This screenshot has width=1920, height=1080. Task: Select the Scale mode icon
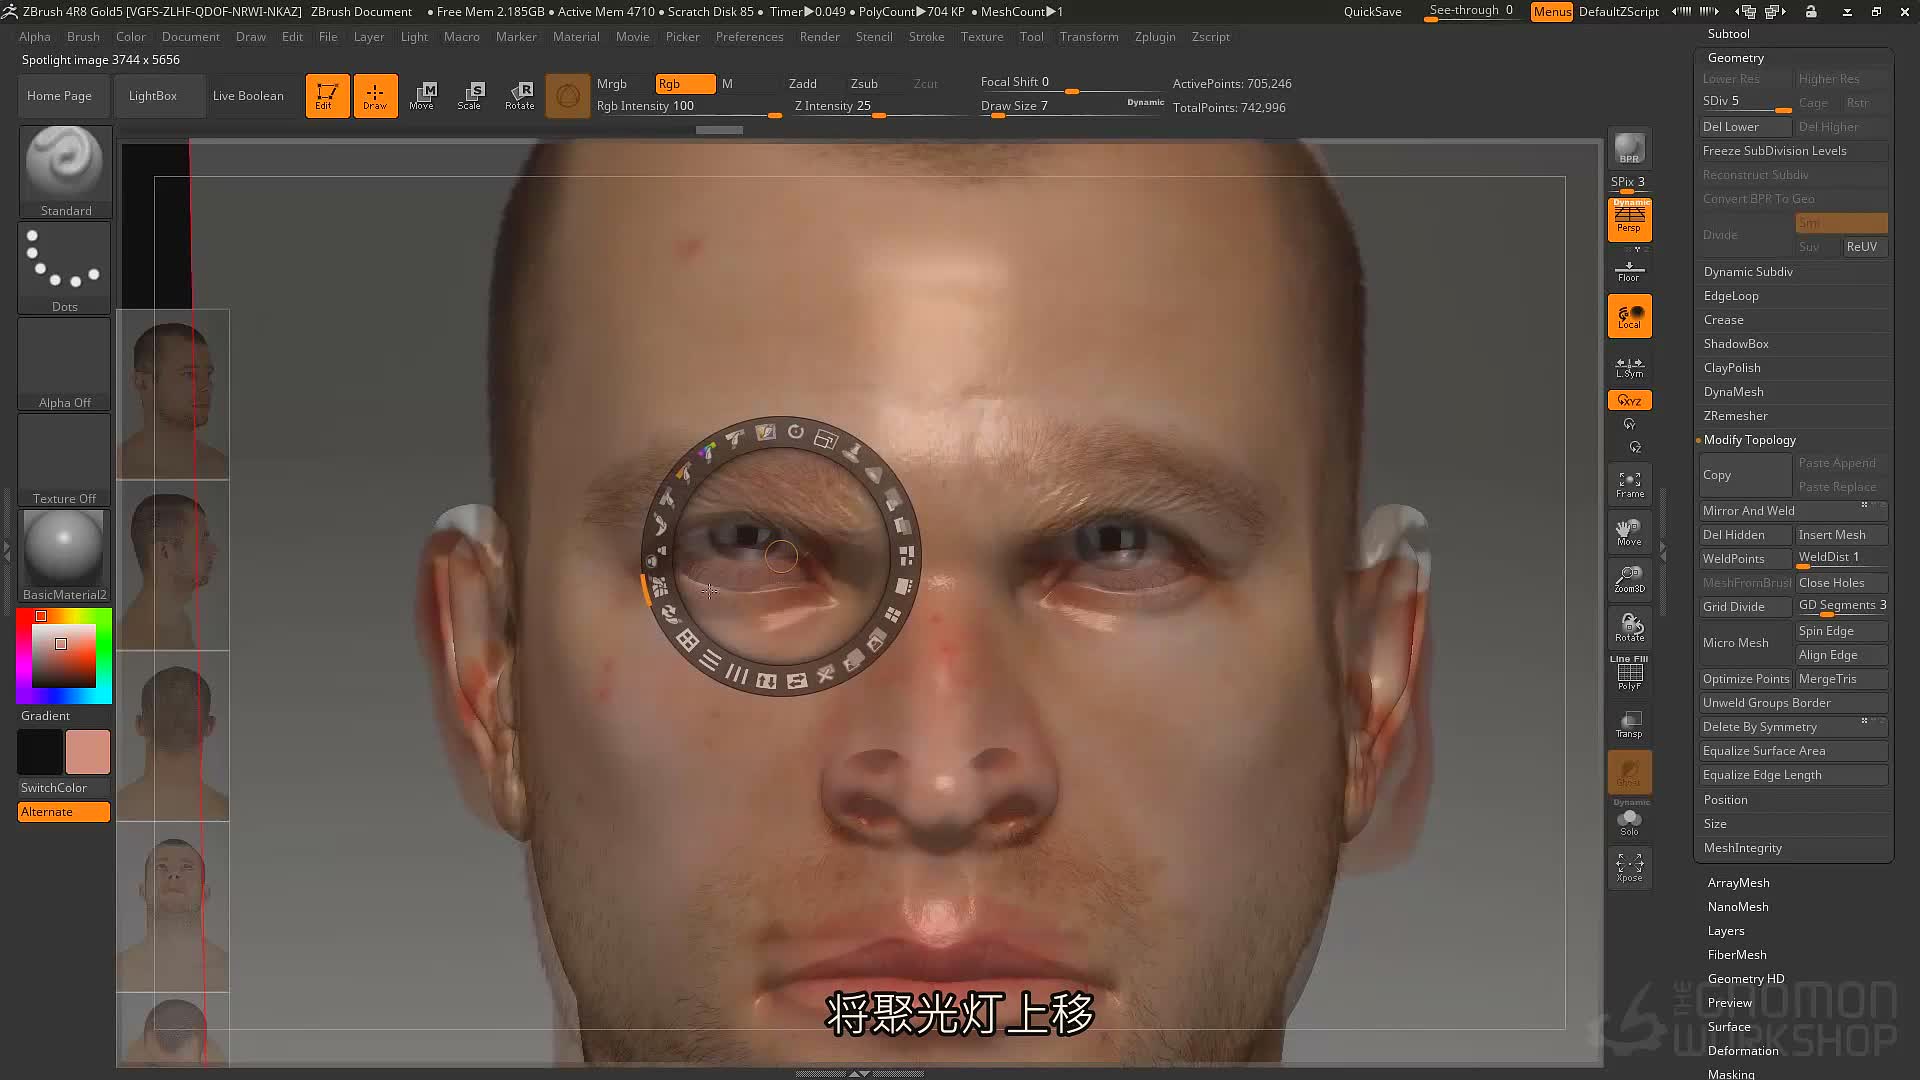(x=470, y=96)
